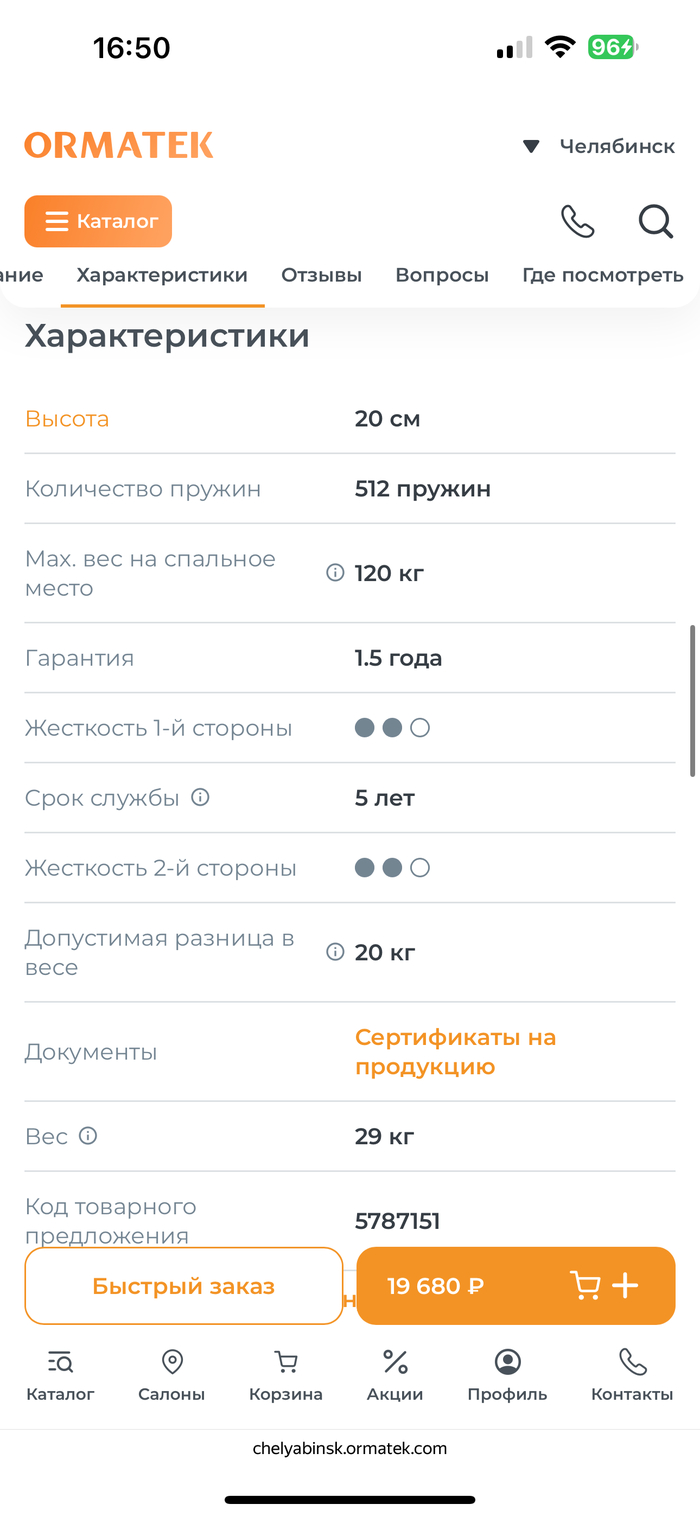The height and width of the screenshot is (1517, 700).
Task: Show info for Допустимая разница в весе
Action: [335, 952]
